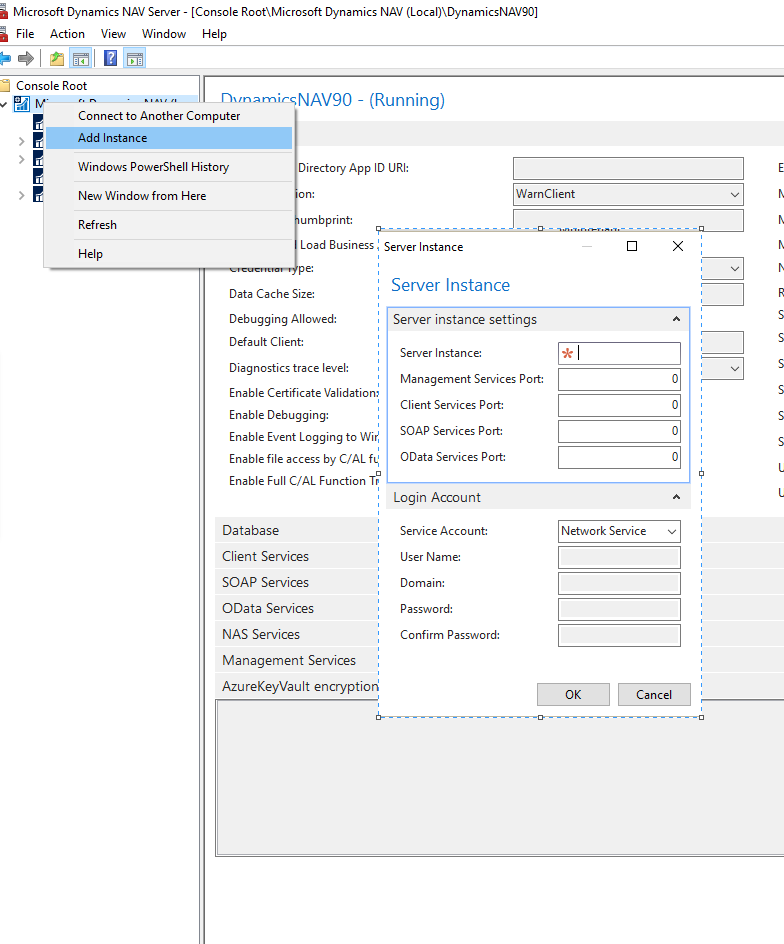Screen dimensions: 784x944
Task: Select Add Instance from context menu
Action: (169, 138)
